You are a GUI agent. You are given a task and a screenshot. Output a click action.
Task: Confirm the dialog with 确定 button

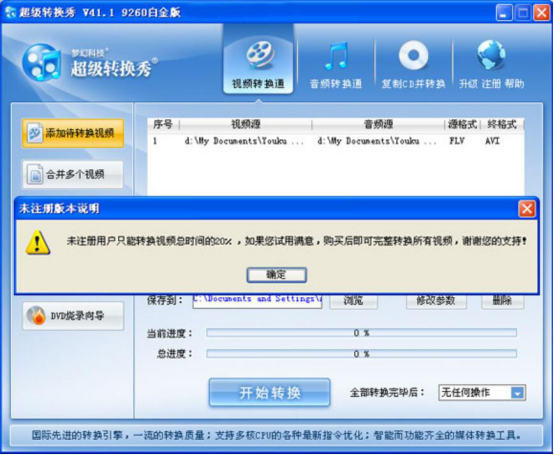(277, 275)
